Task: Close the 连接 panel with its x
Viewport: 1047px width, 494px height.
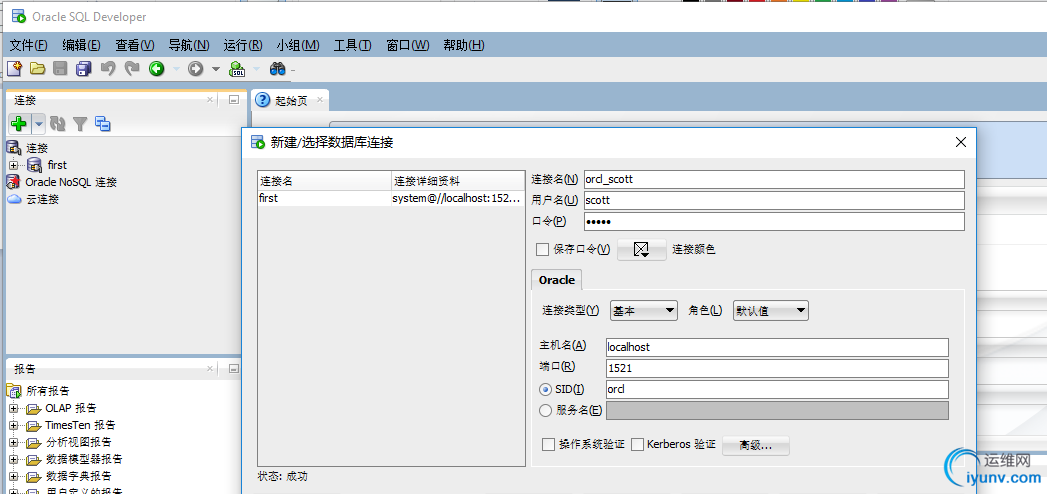Action: 210,99
